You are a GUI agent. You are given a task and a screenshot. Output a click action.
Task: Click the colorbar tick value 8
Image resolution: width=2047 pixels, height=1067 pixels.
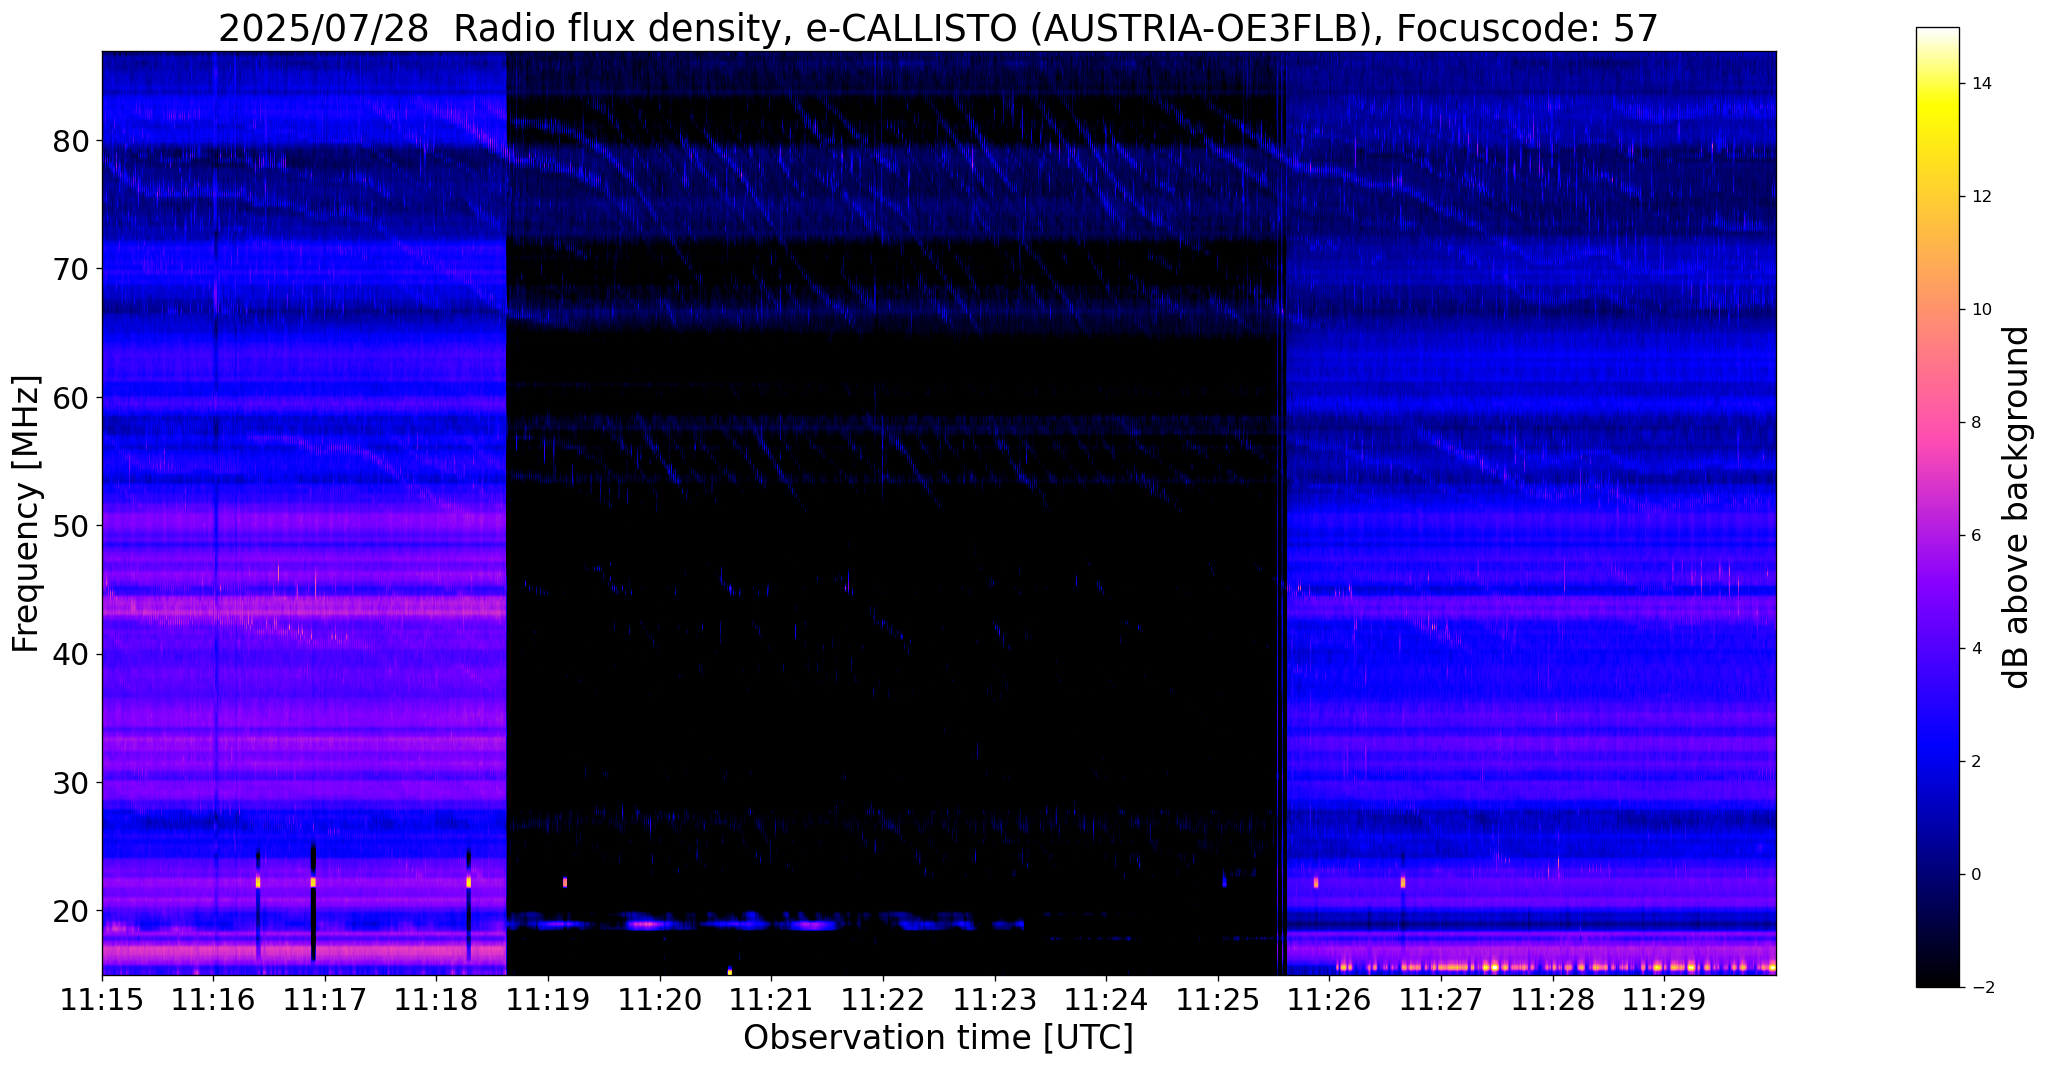(x=1975, y=423)
